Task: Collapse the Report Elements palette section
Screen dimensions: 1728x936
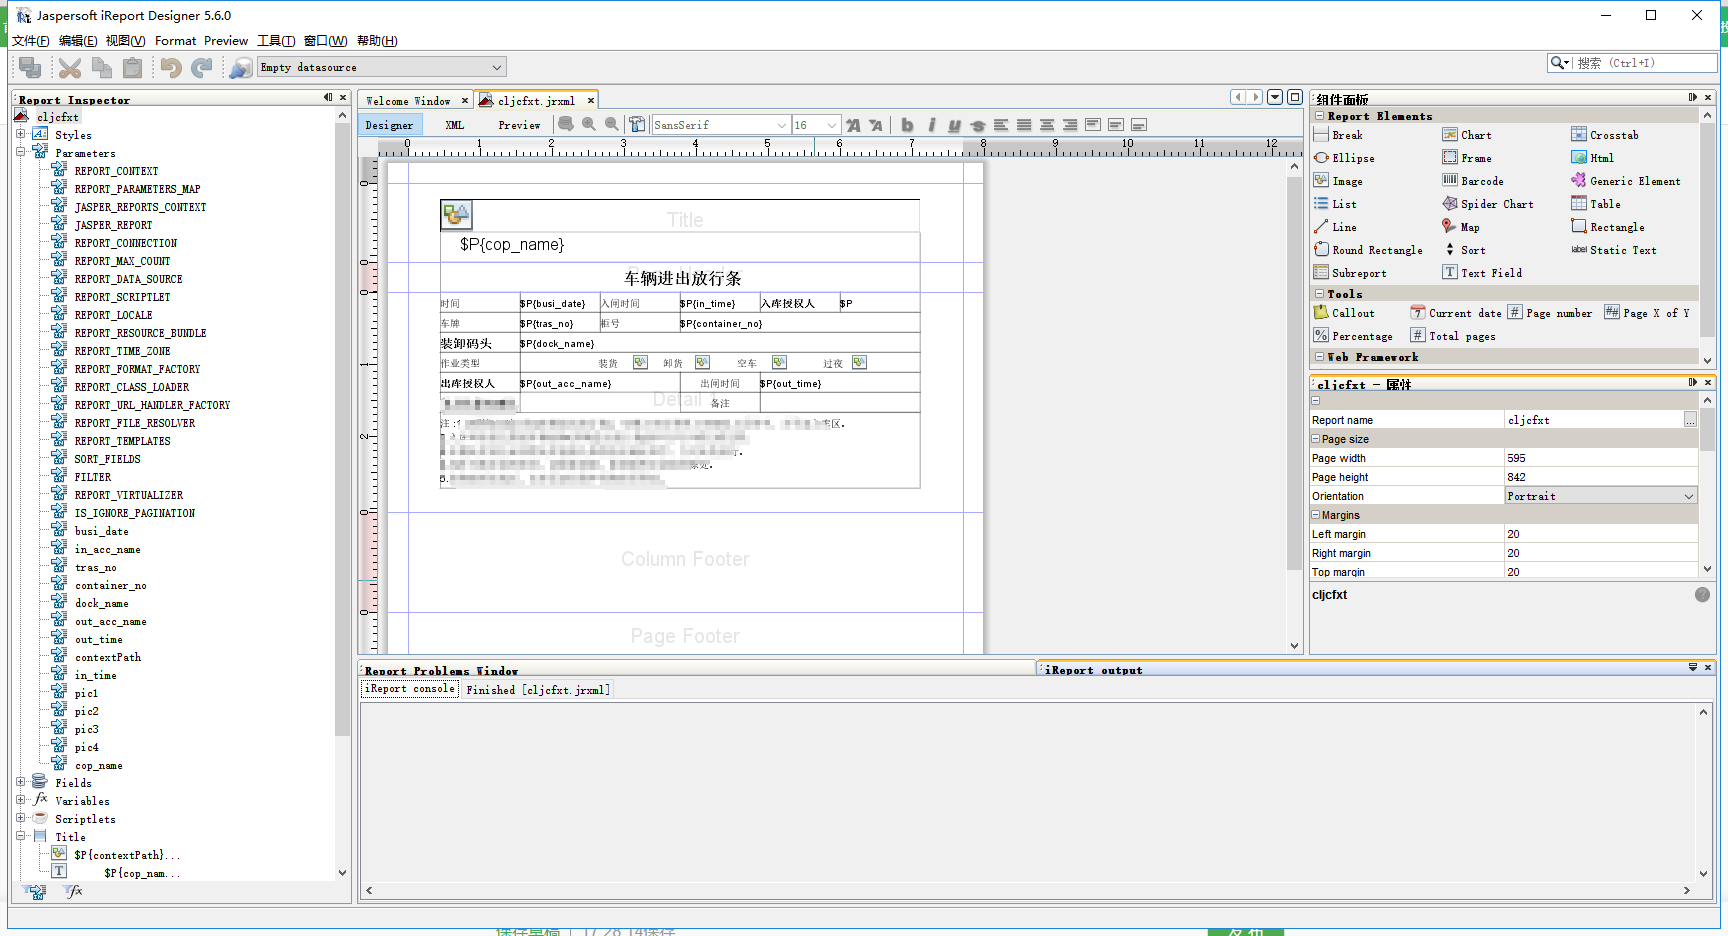Action: 1320,116
